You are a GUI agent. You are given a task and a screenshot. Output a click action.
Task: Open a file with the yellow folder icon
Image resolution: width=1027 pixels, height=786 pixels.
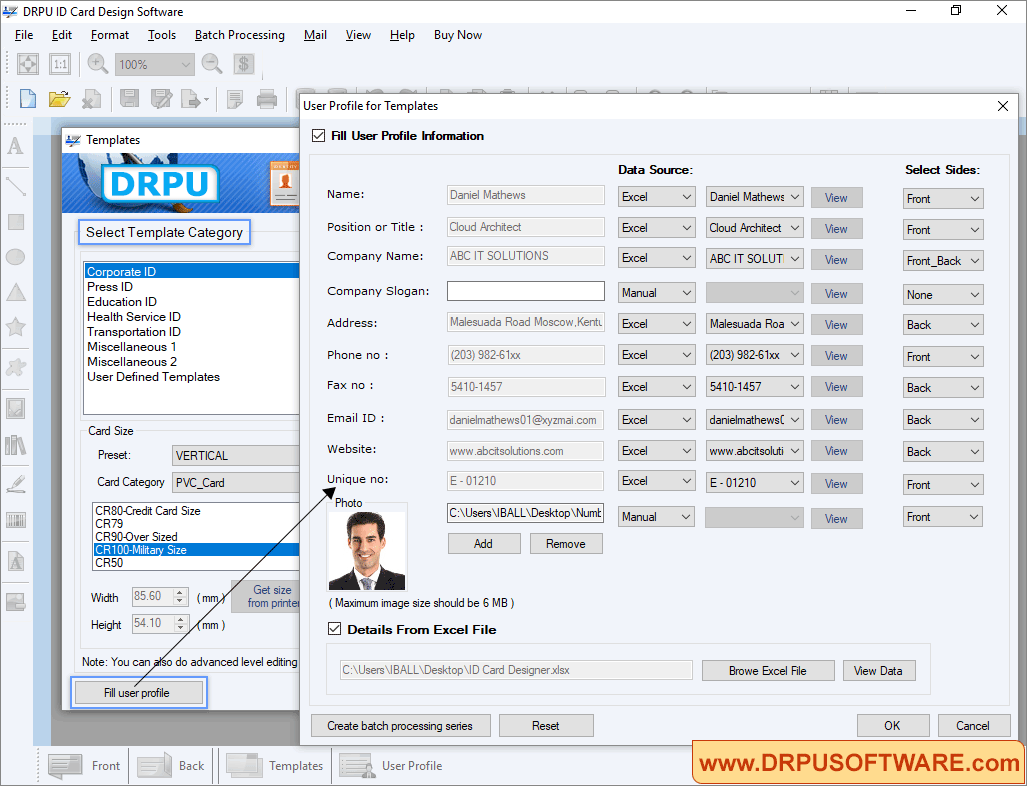[x=59, y=99]
